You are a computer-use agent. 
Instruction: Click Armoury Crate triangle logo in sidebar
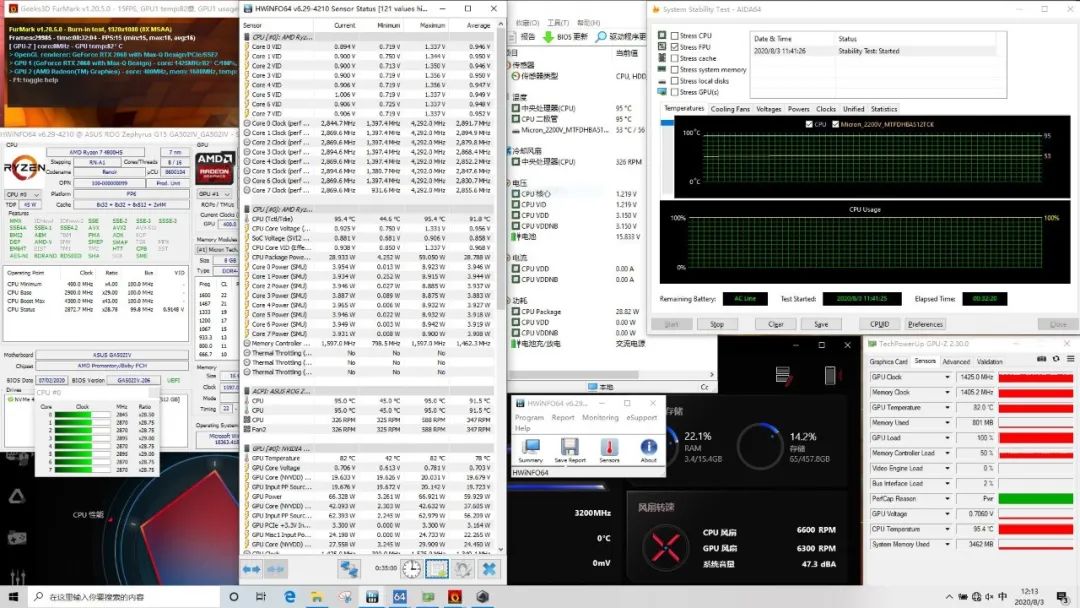click(x=17, y=496)
